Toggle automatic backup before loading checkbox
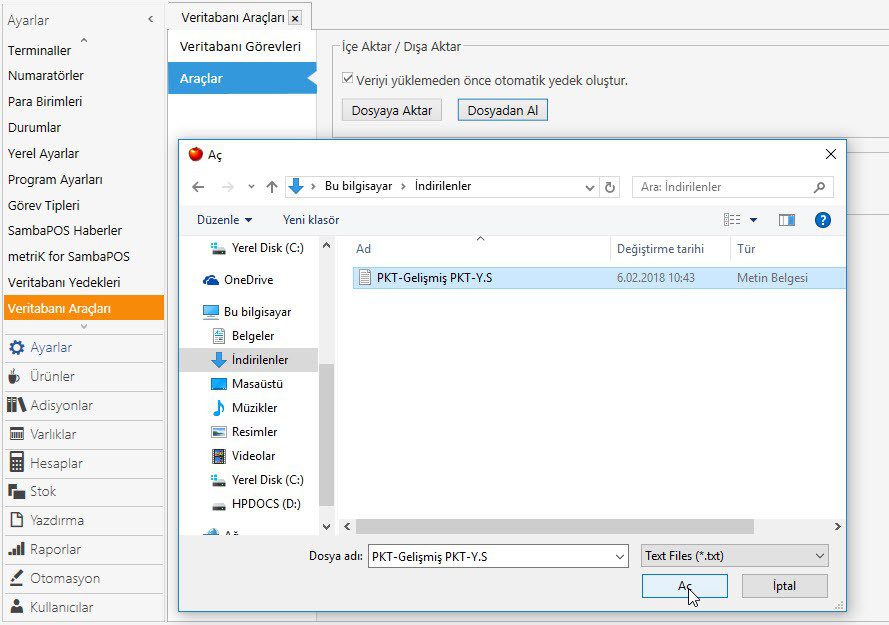 coord(348,79)
